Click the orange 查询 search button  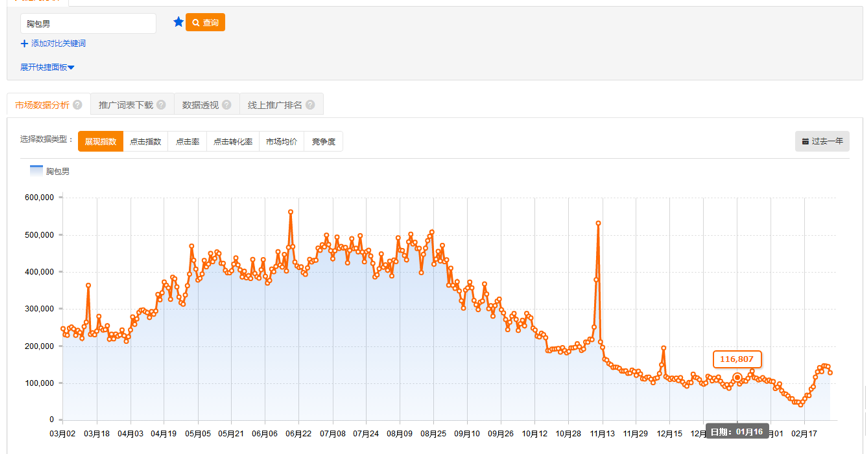click(205, 22)
